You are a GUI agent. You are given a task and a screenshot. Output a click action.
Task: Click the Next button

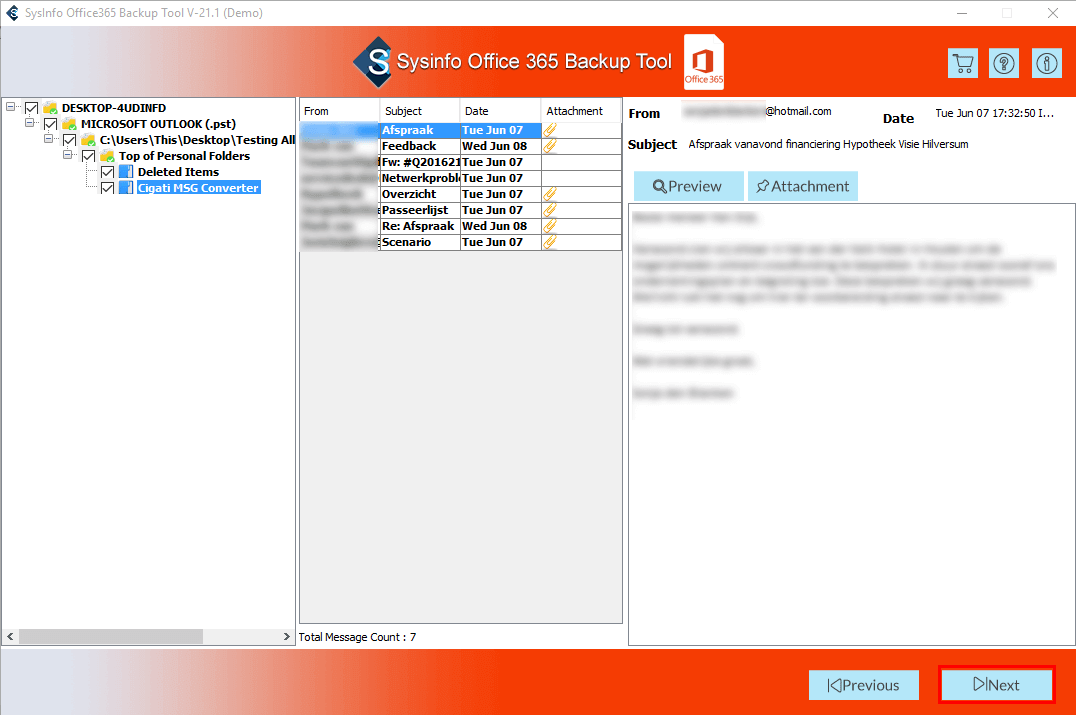(997, 685)
